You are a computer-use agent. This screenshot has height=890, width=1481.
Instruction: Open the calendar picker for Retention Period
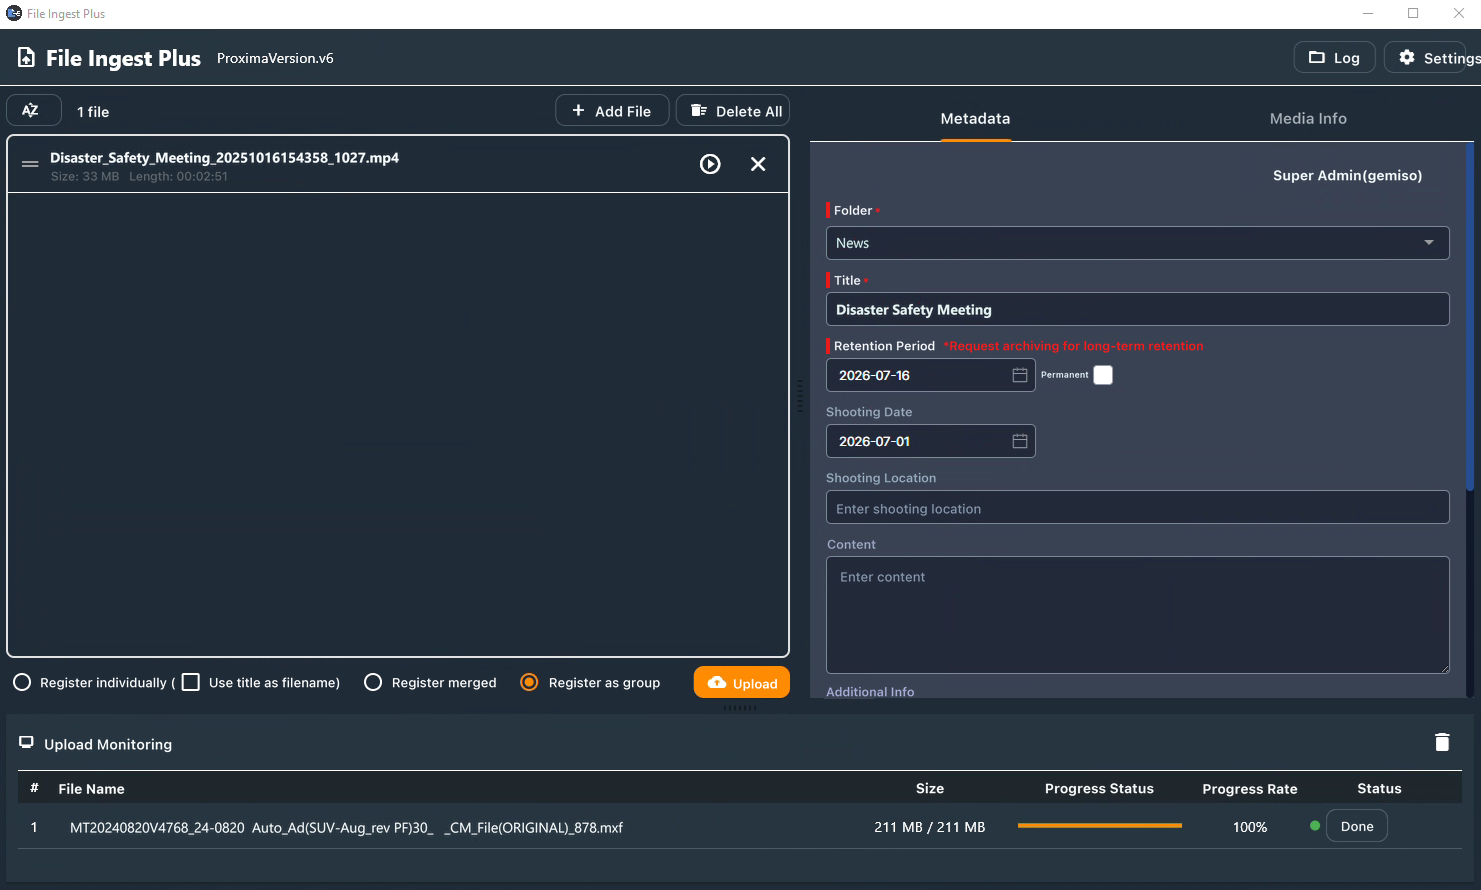click(1019, 375)
